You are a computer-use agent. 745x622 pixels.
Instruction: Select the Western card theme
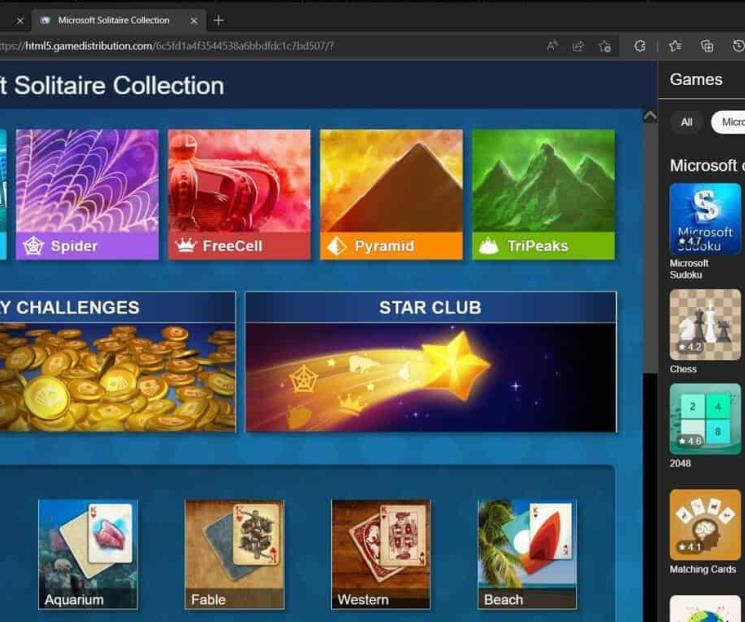click(381, 554)
